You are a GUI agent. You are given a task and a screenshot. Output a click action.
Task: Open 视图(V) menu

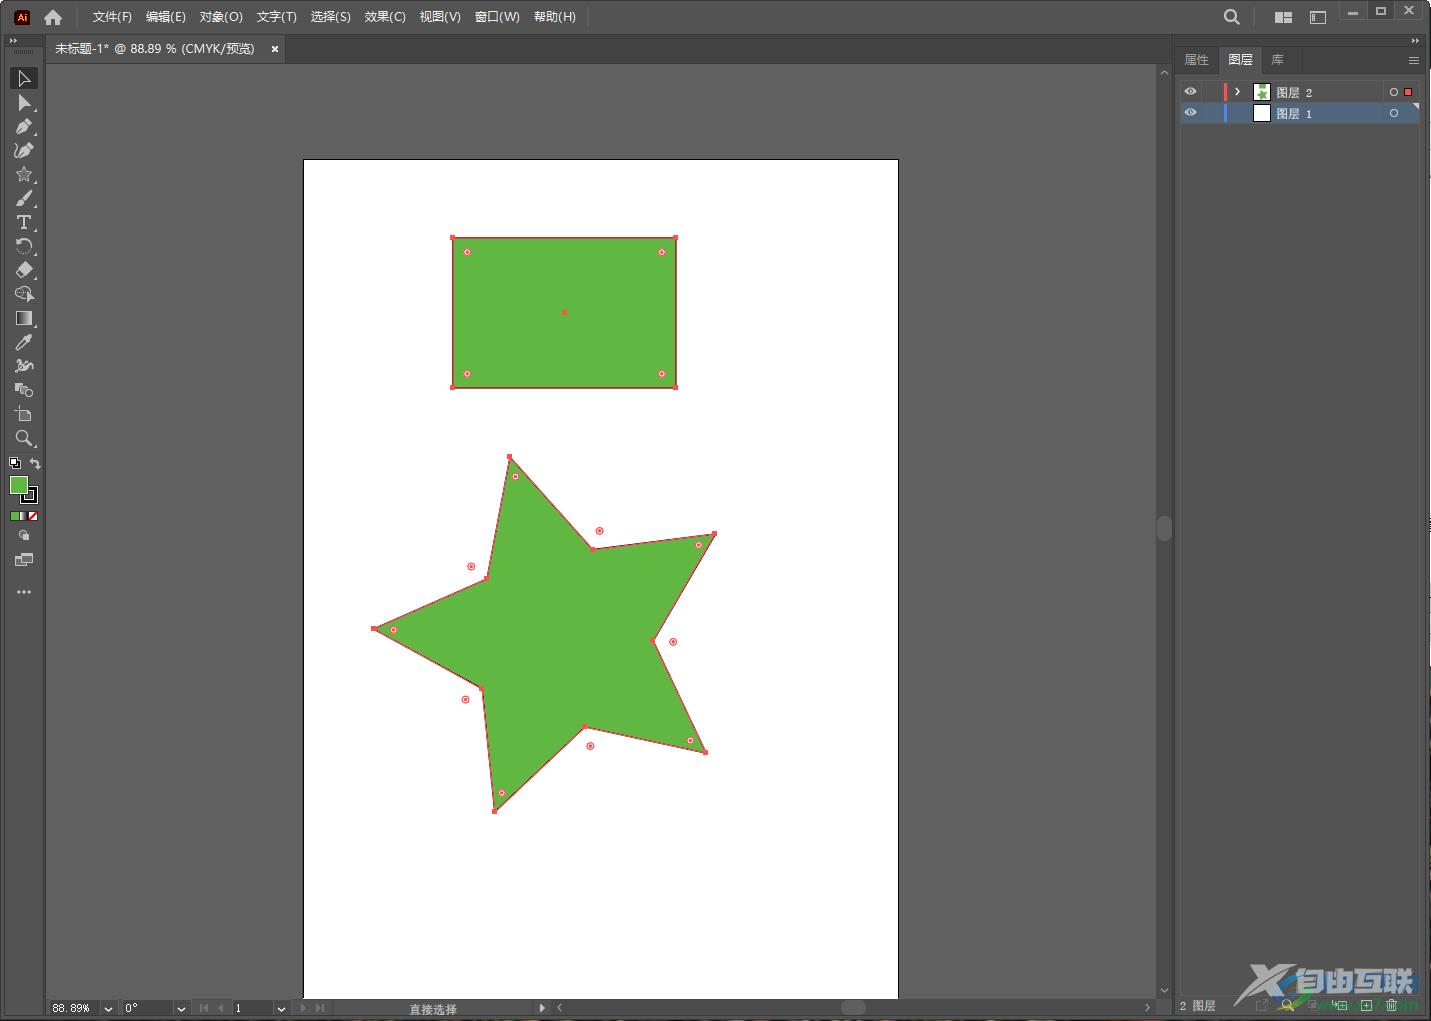[440, 17]
